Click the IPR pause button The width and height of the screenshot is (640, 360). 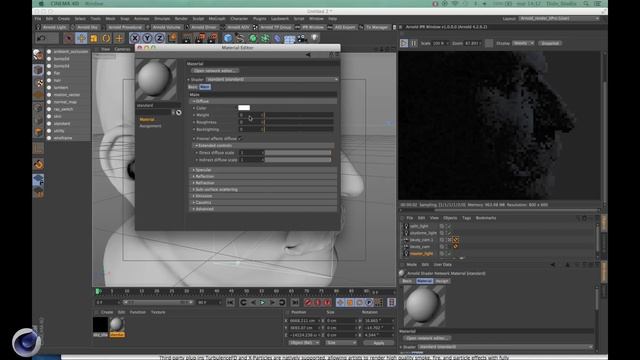[413, 43]
